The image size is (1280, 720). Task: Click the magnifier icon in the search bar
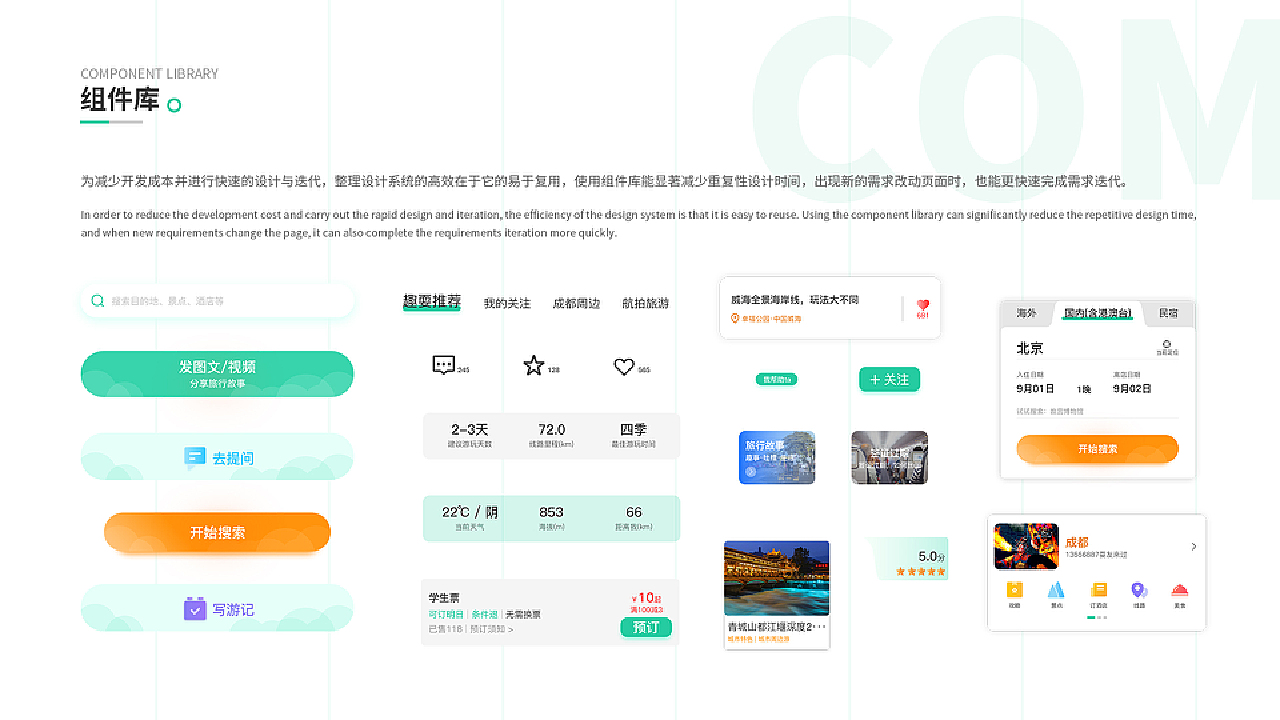coord(97,300)
